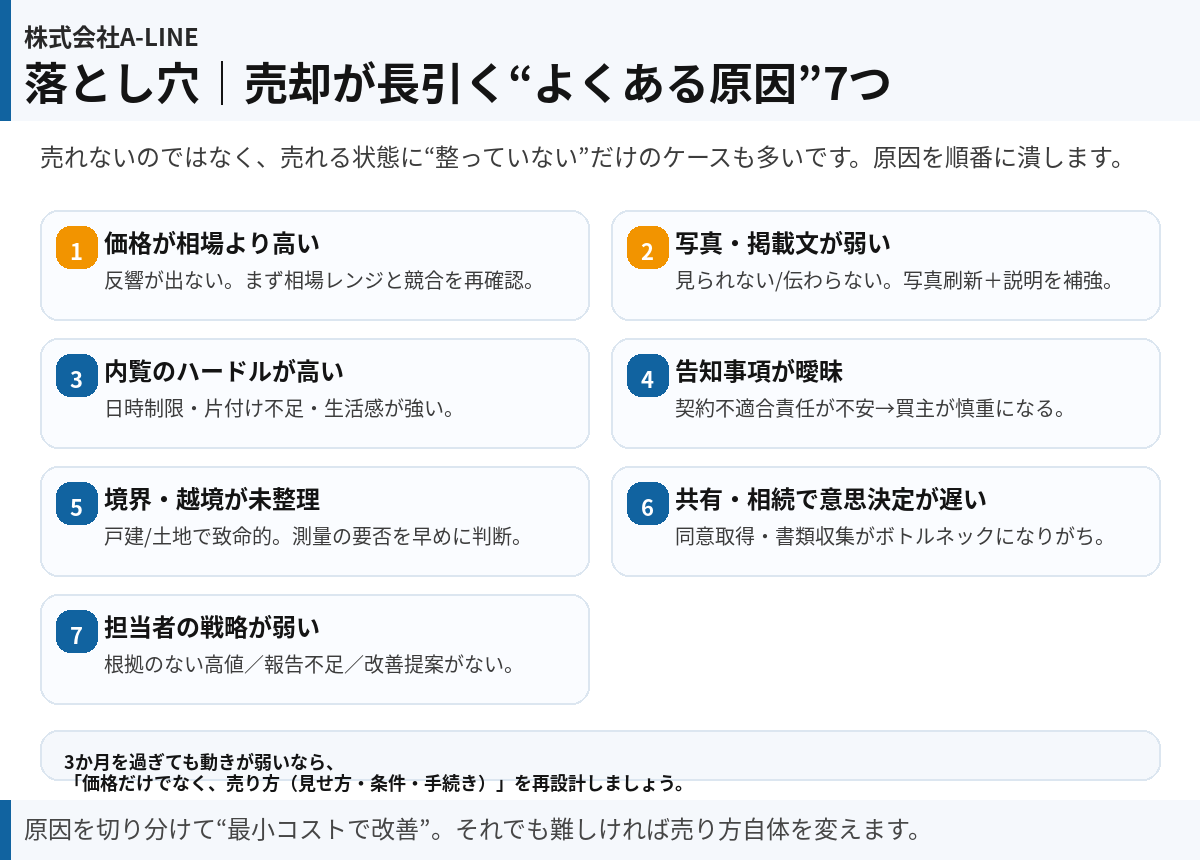Viewport: 1200px width, 860px height.
Task: Select the blue number 7 badge
Action: 76,632
